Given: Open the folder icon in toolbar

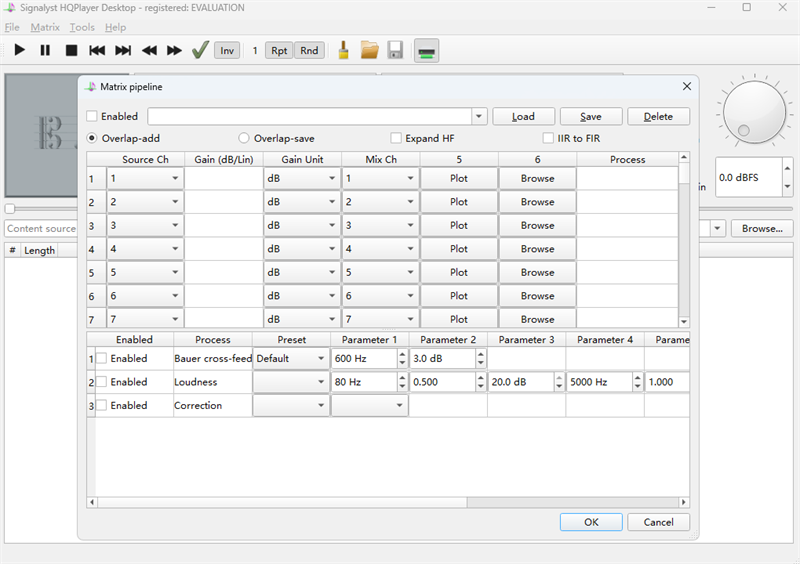Looking at the screenshot, I should 370,50.
